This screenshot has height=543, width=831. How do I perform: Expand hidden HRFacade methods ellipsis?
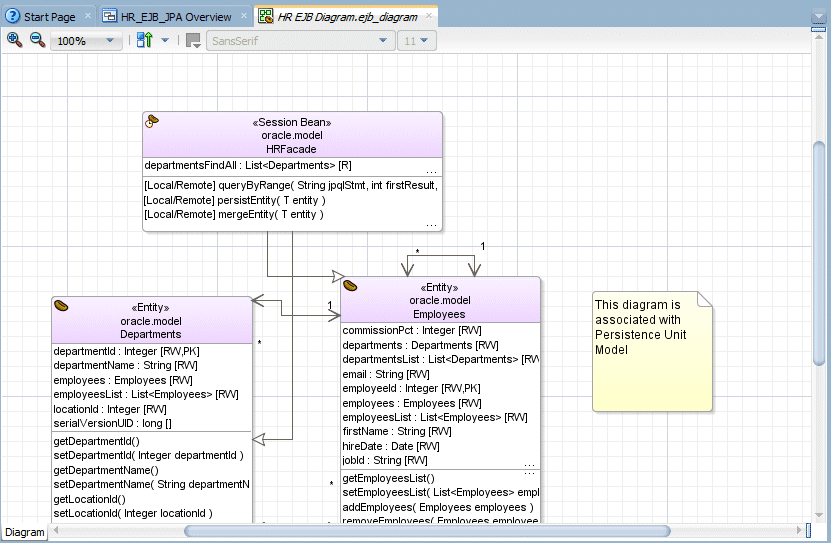[x=431, y=226]
